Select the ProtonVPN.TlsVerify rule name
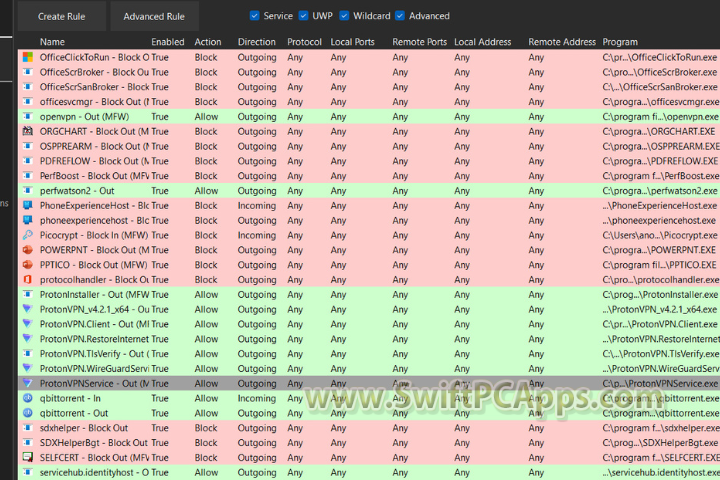The image size is (720, 480). (94, 354)
